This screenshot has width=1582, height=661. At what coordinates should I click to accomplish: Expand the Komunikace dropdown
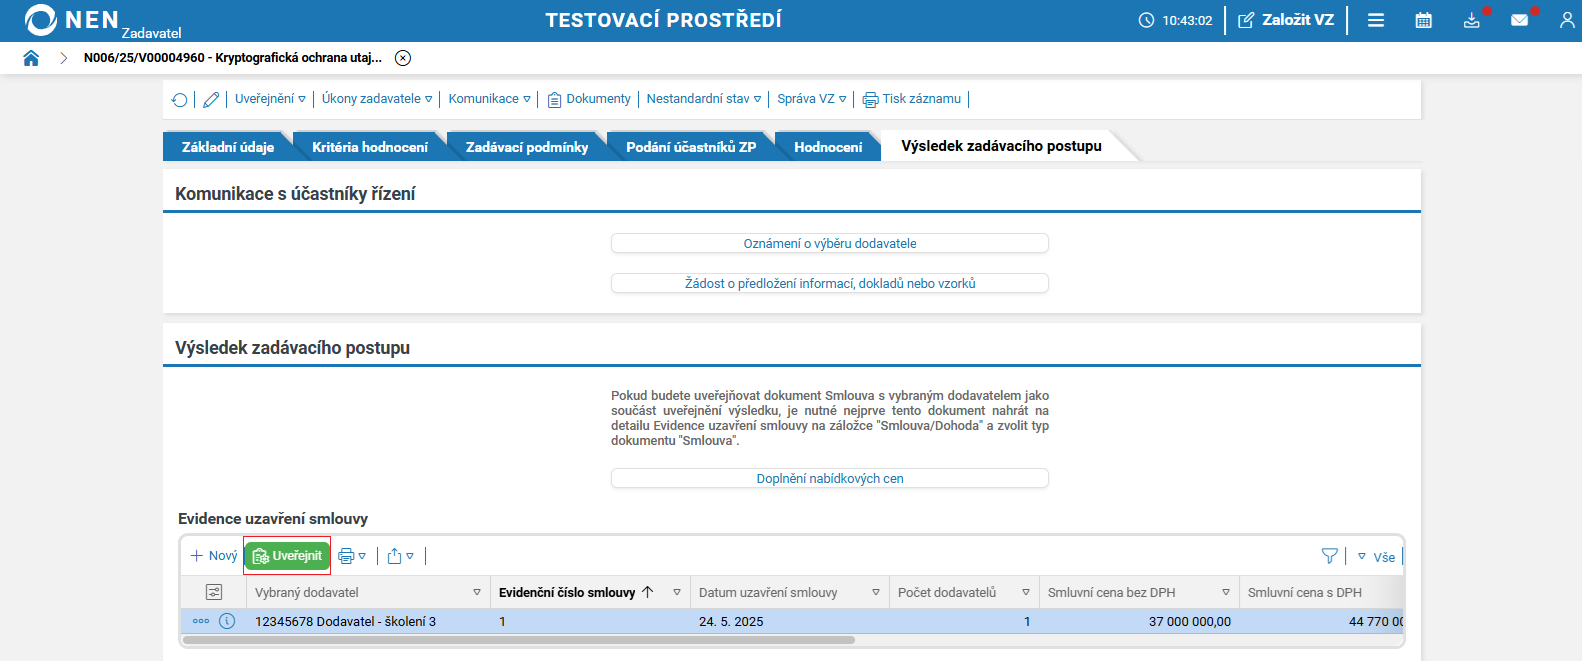click(x=489, y=99)
